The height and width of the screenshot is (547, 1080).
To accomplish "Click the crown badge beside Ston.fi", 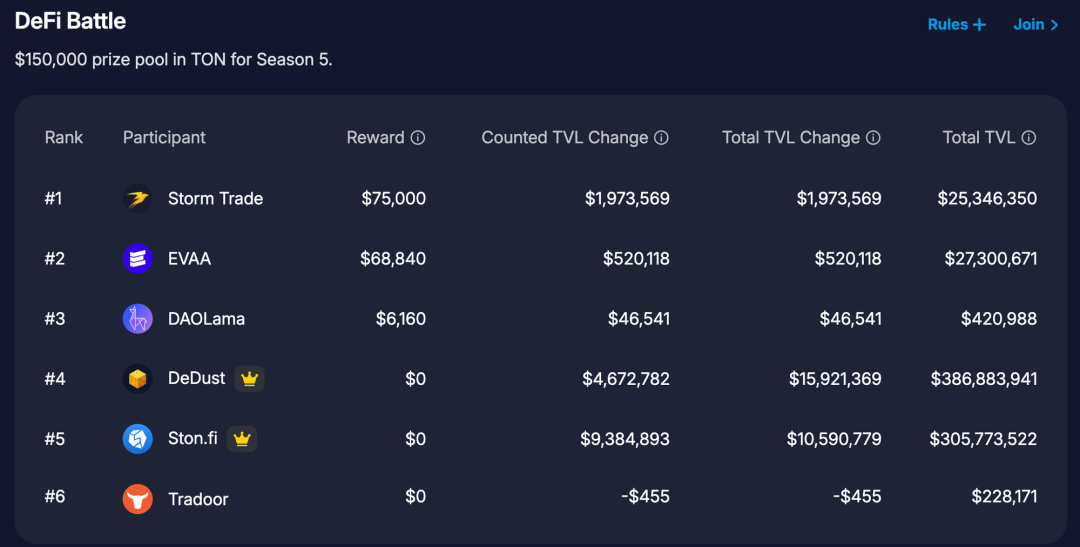I will pos(242,439).
